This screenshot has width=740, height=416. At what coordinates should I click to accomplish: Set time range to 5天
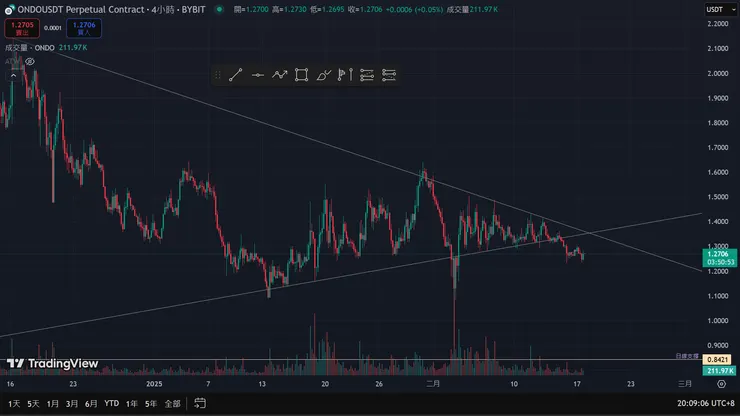pyautogui.click(x=33, y=403)
